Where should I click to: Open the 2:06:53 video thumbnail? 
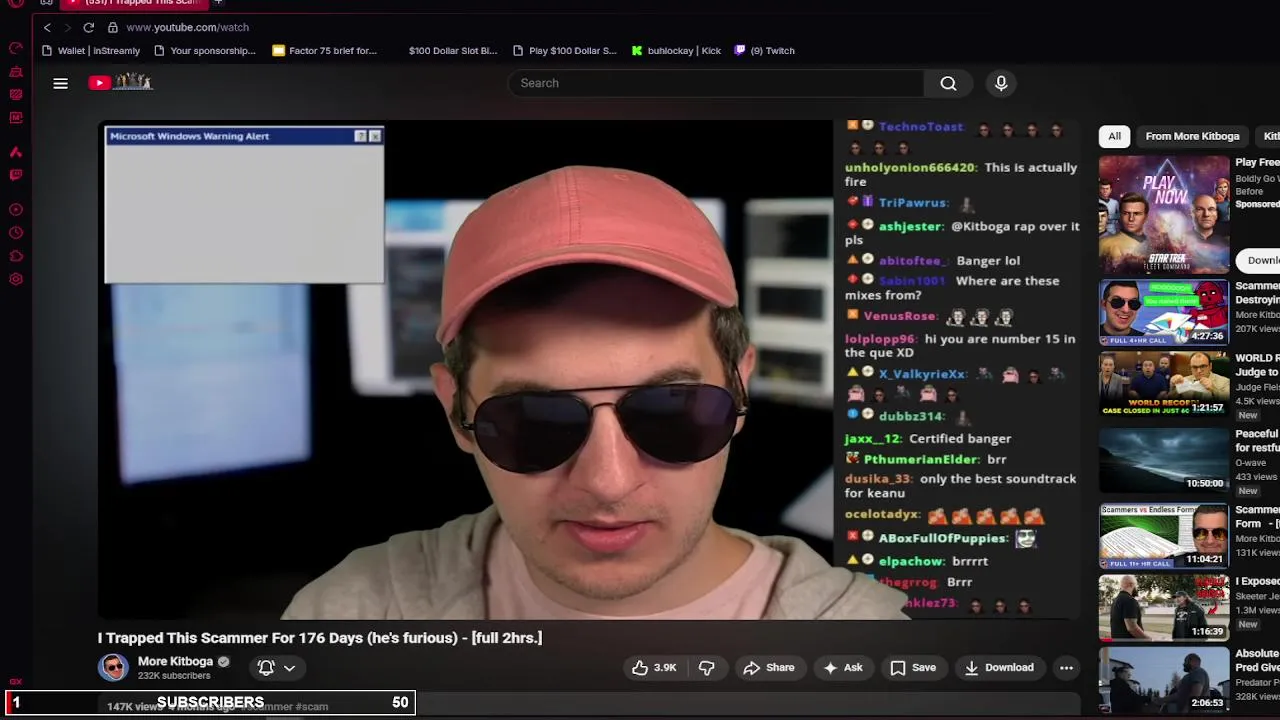(1164, 679)
